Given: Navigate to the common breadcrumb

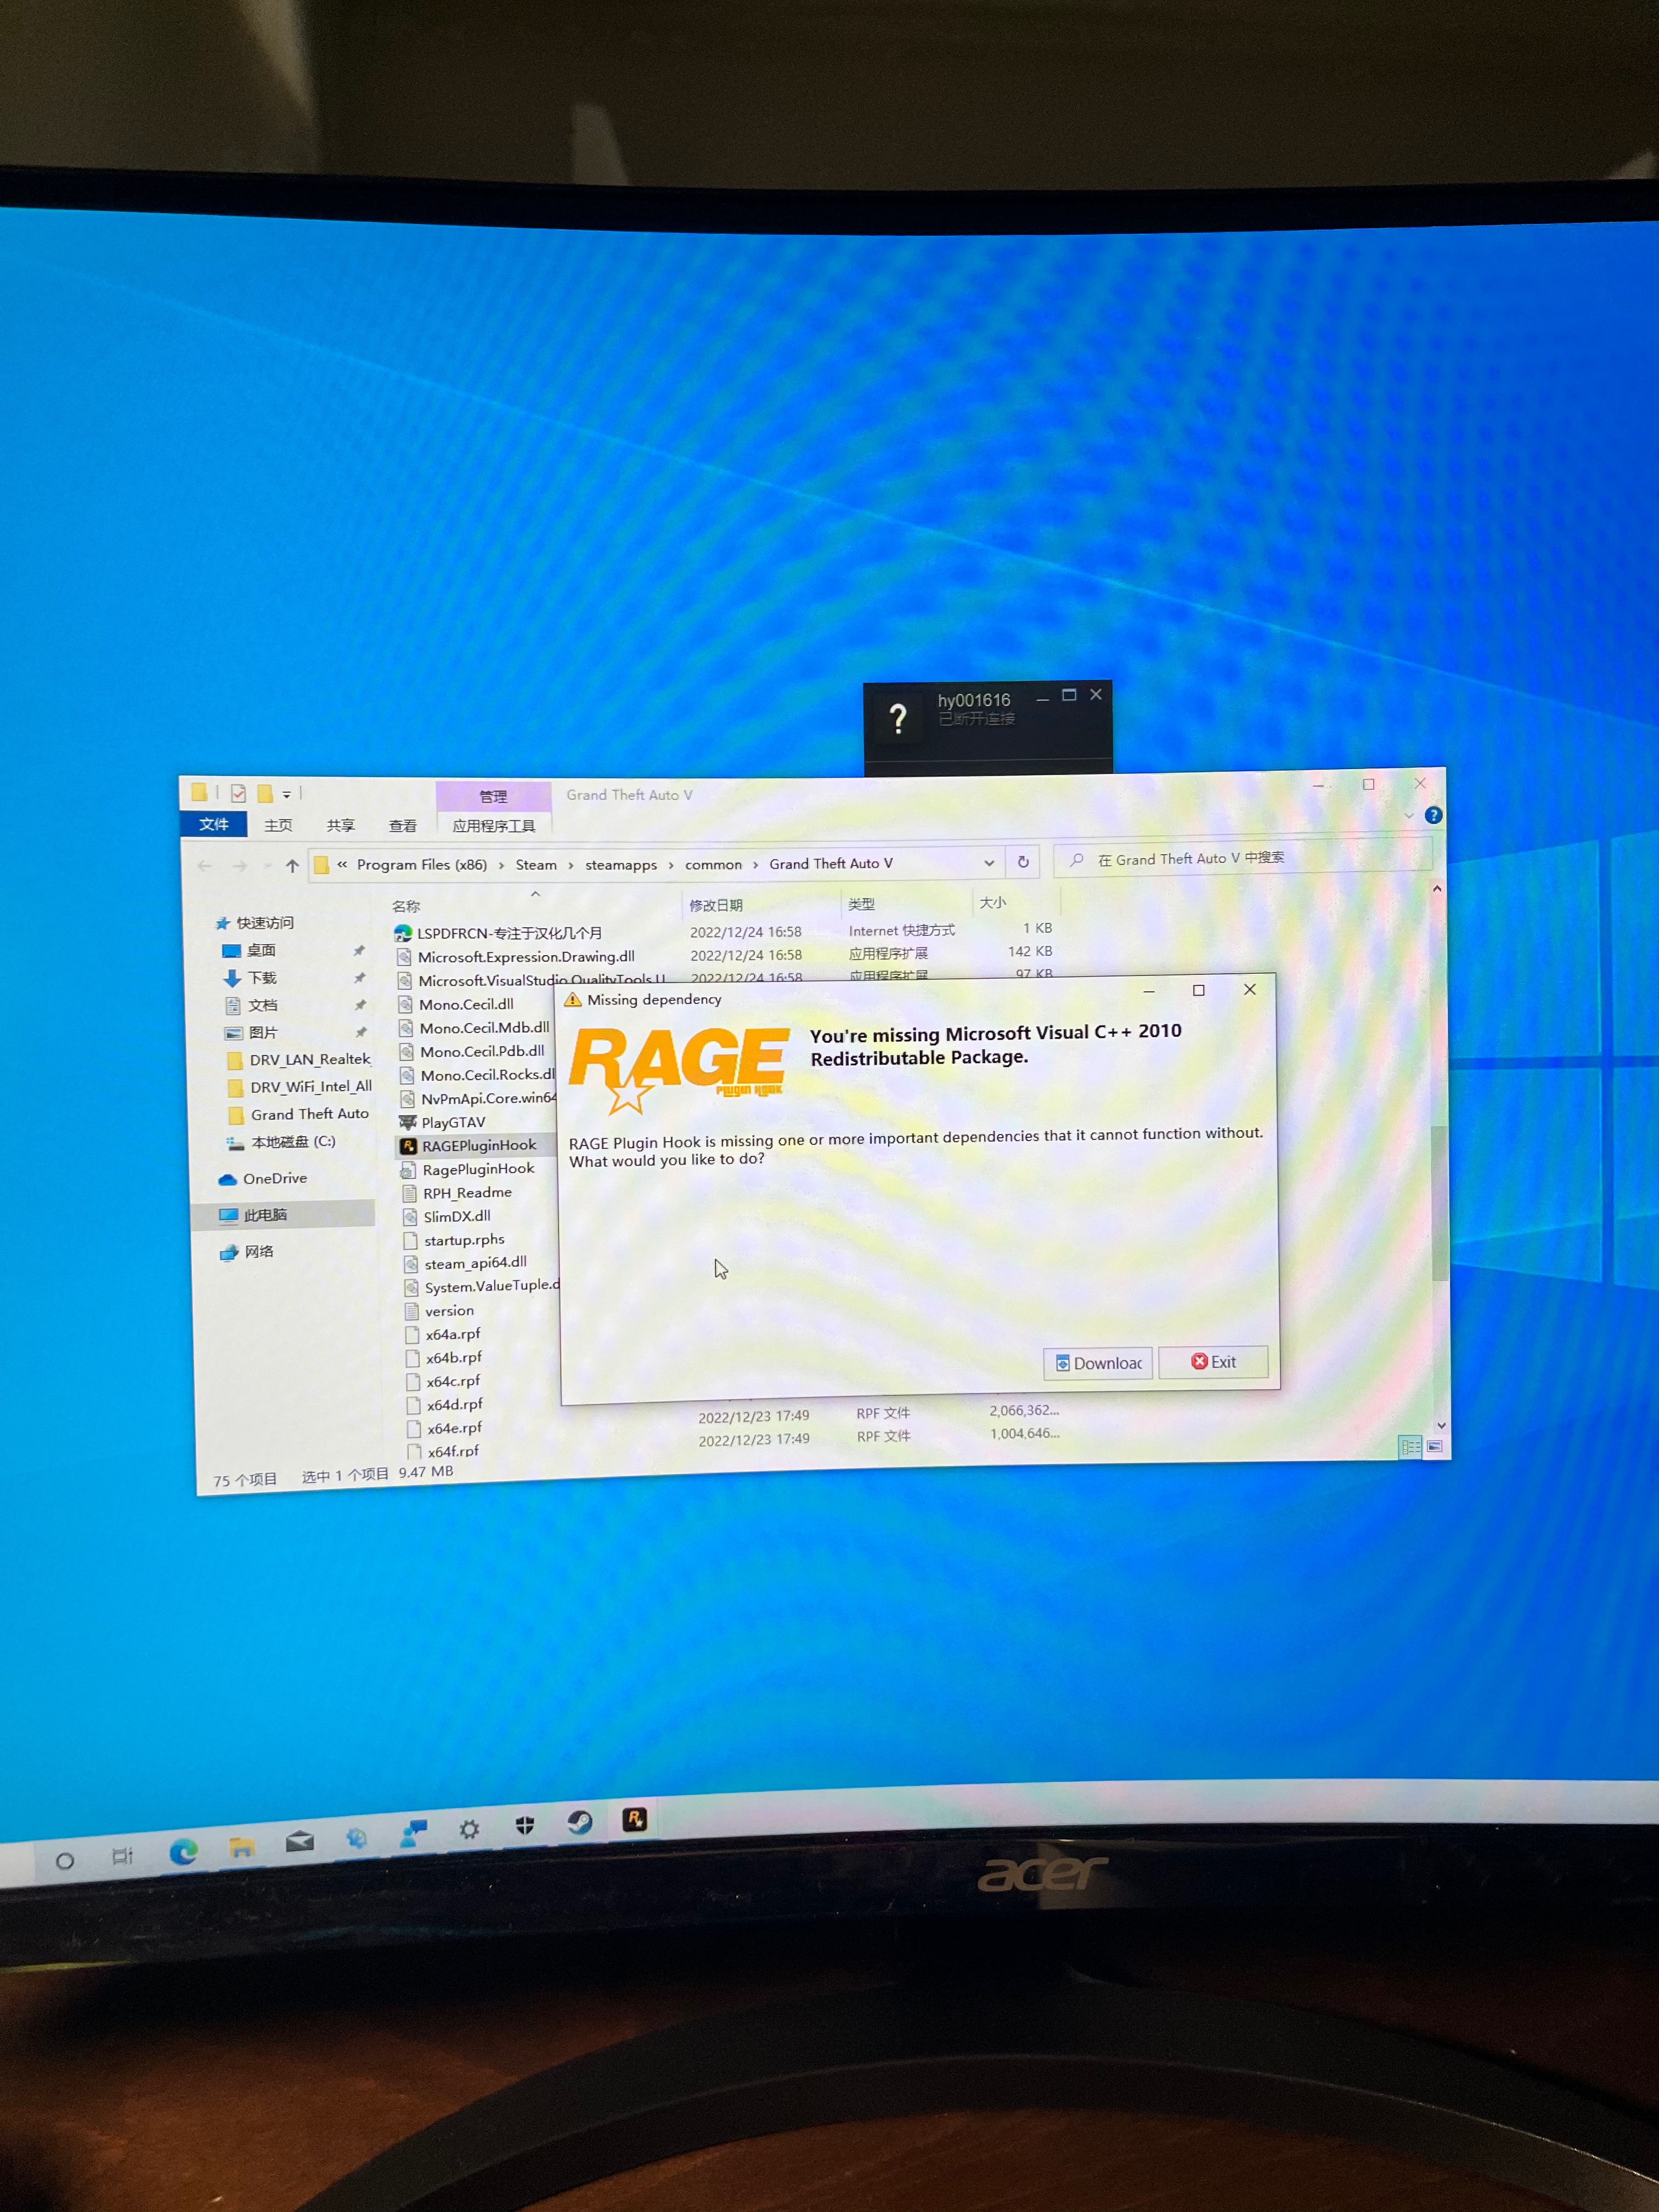Looking at the screenshot, I should pyautogui.click(x=713, y=864).
